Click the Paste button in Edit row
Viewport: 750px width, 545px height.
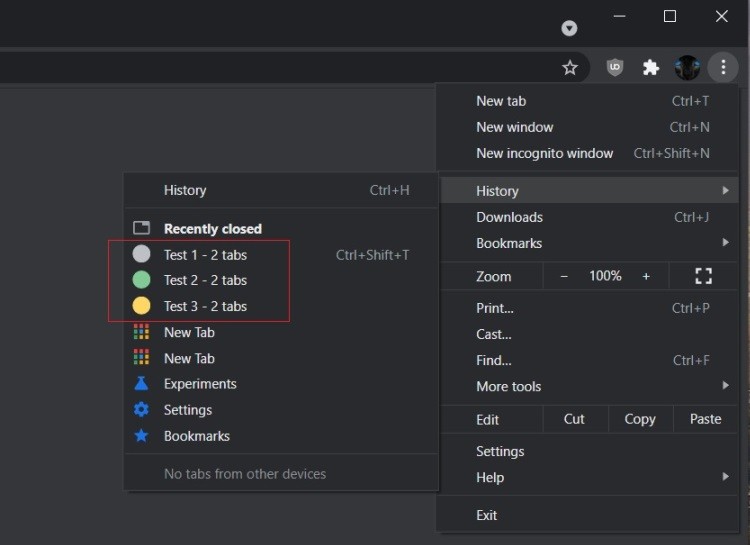(x=705, y=419)
